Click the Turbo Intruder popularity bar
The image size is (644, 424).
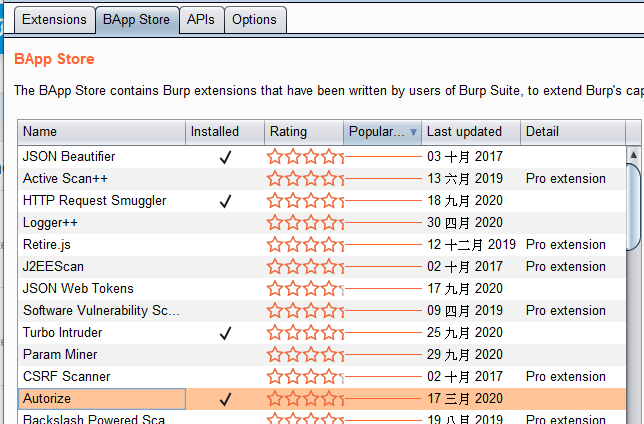coord(384,333)
